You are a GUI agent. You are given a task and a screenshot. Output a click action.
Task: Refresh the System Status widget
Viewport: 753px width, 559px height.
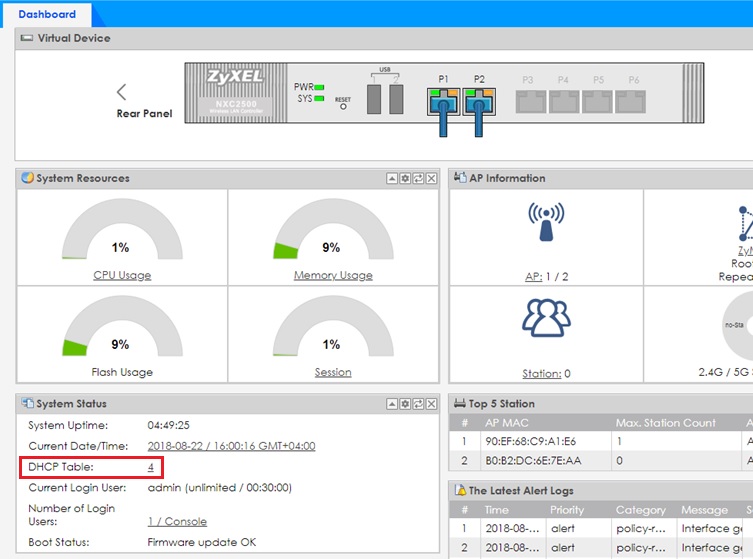419,403
